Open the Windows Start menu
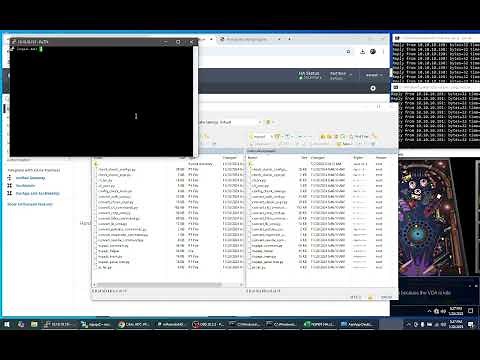This screenshot has height=360, width=480. pos(7,324)
